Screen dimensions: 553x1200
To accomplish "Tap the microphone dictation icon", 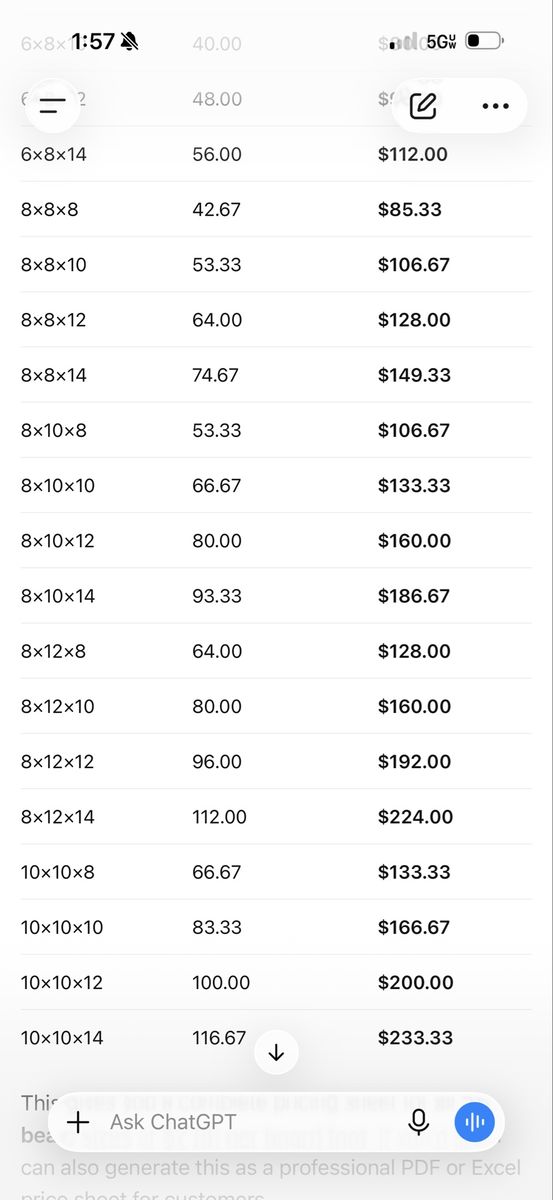I will (x=419, y=1122).
